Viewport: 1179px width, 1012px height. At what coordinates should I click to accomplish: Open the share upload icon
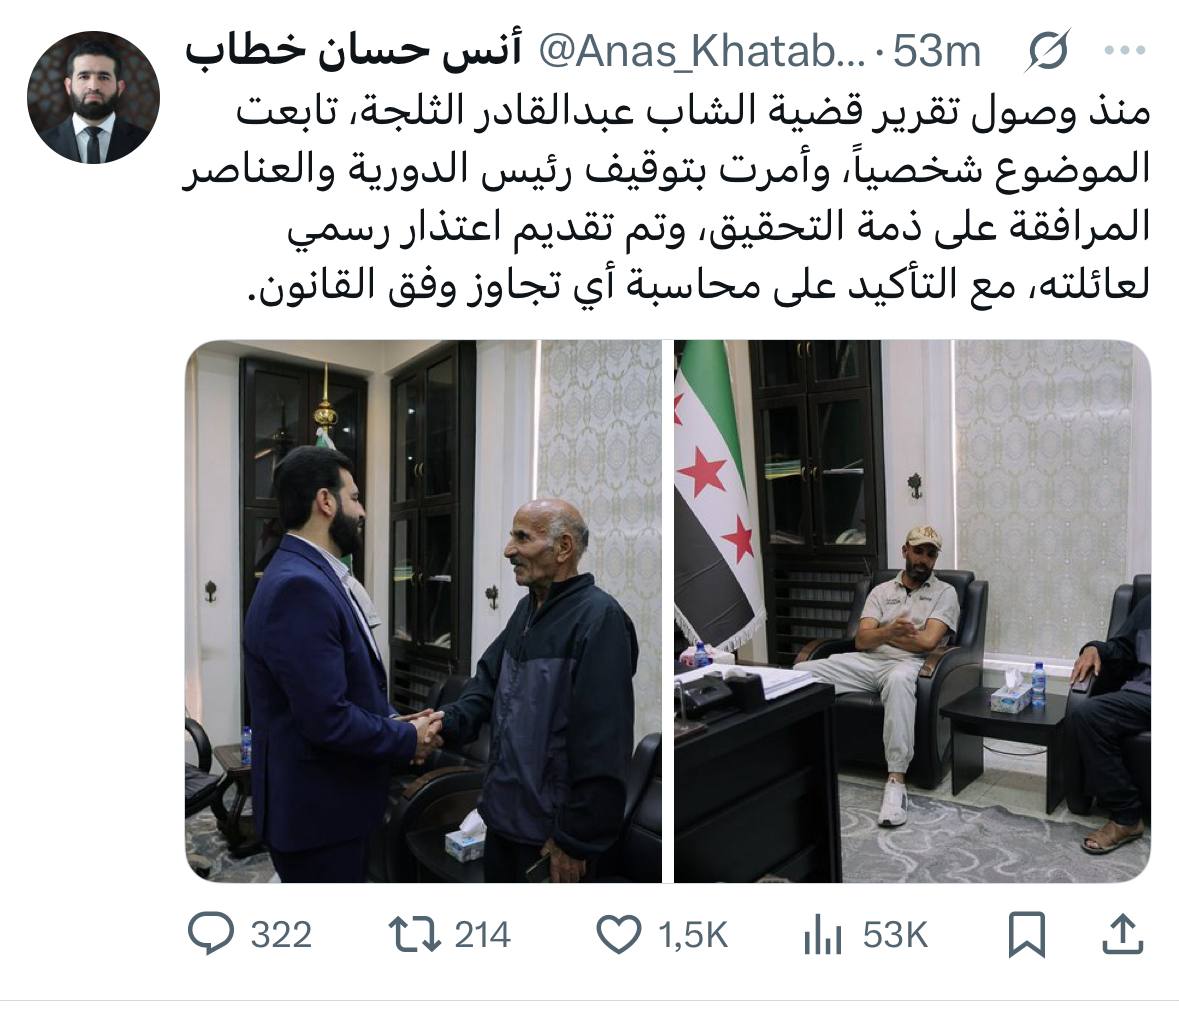(x=1122, y=933)
